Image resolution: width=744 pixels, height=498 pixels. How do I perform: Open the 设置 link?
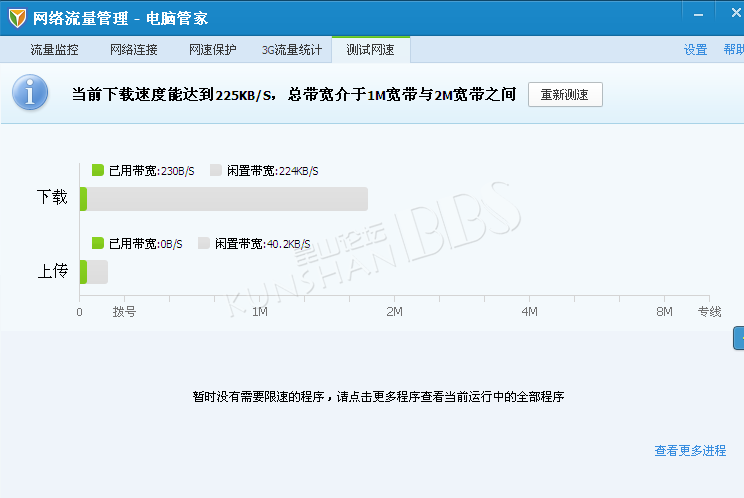click(x=696, y=50)
